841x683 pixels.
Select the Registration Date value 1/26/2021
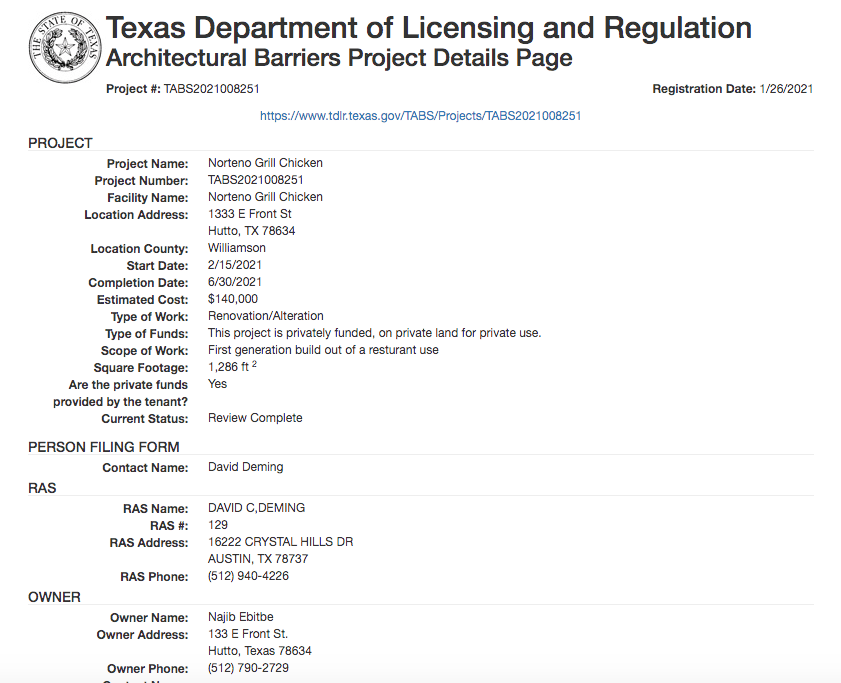click(x=786, y=89)
